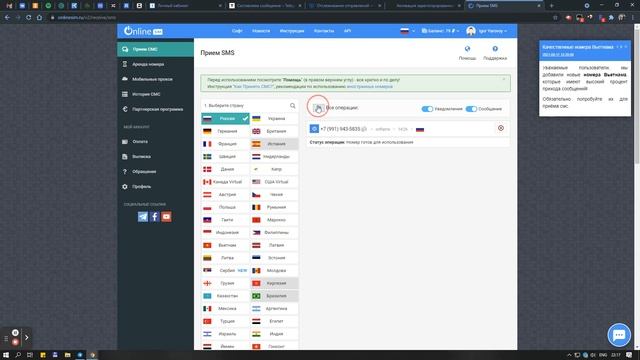Open the Софт top menu item
The width and height of the screenshot is (640, 360).
click(x=237, y=31)
